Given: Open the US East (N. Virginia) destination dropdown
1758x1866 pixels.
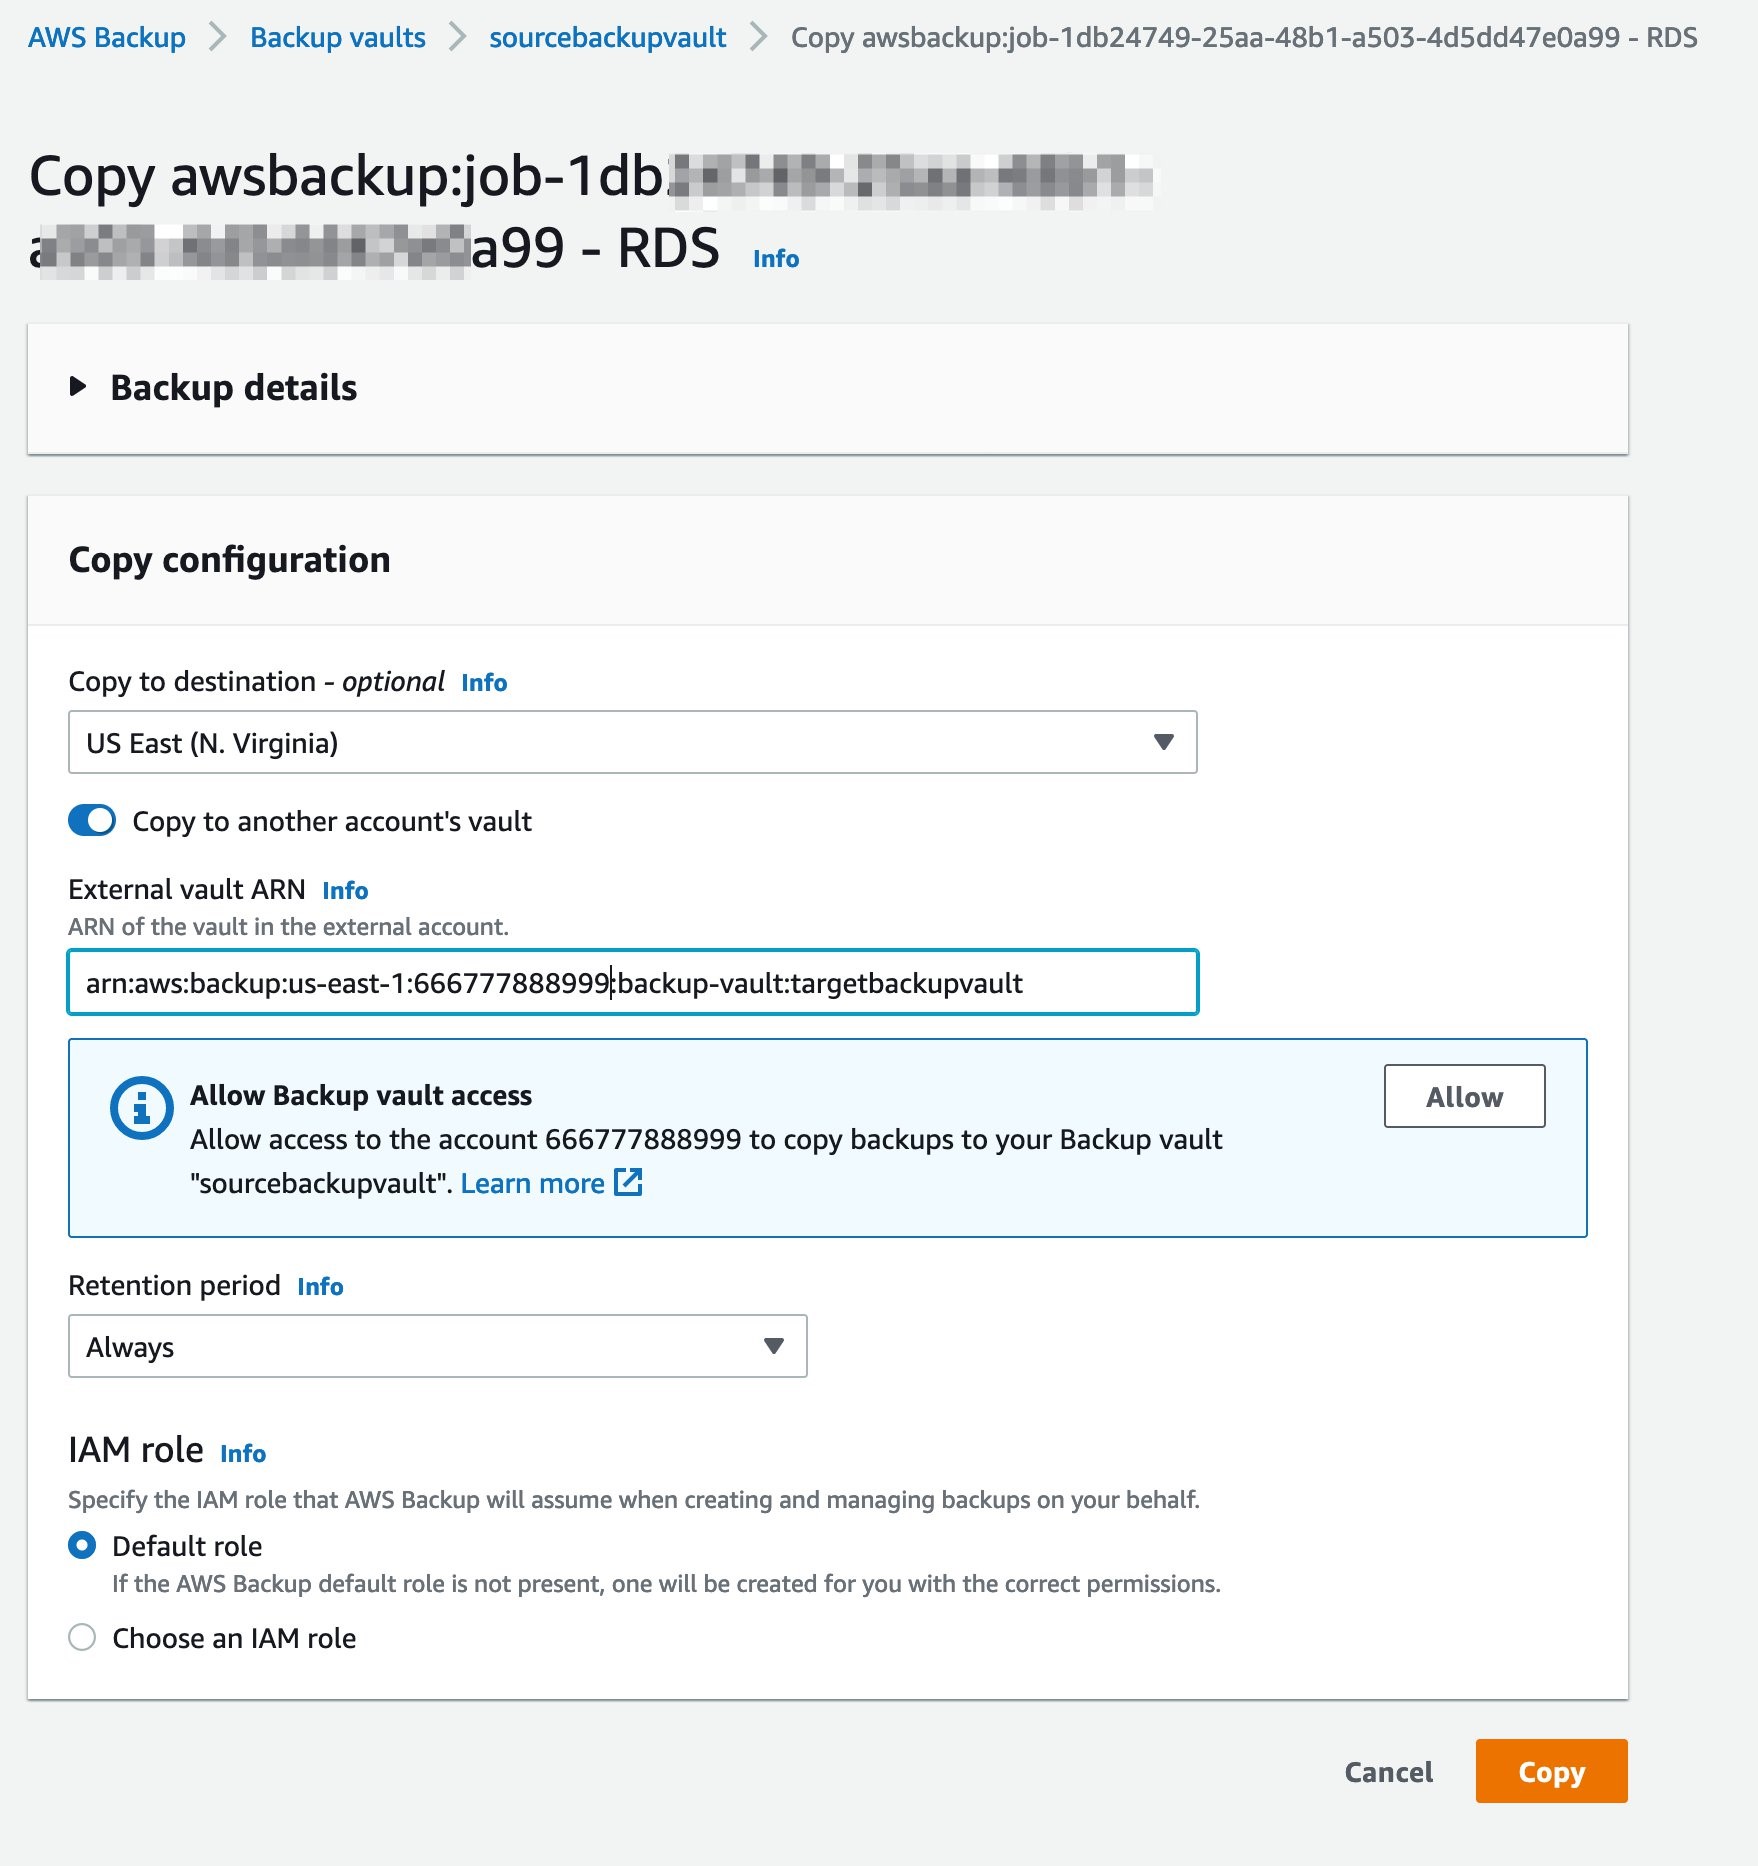Looking at the screenshot, I should (x=632, y=742).
